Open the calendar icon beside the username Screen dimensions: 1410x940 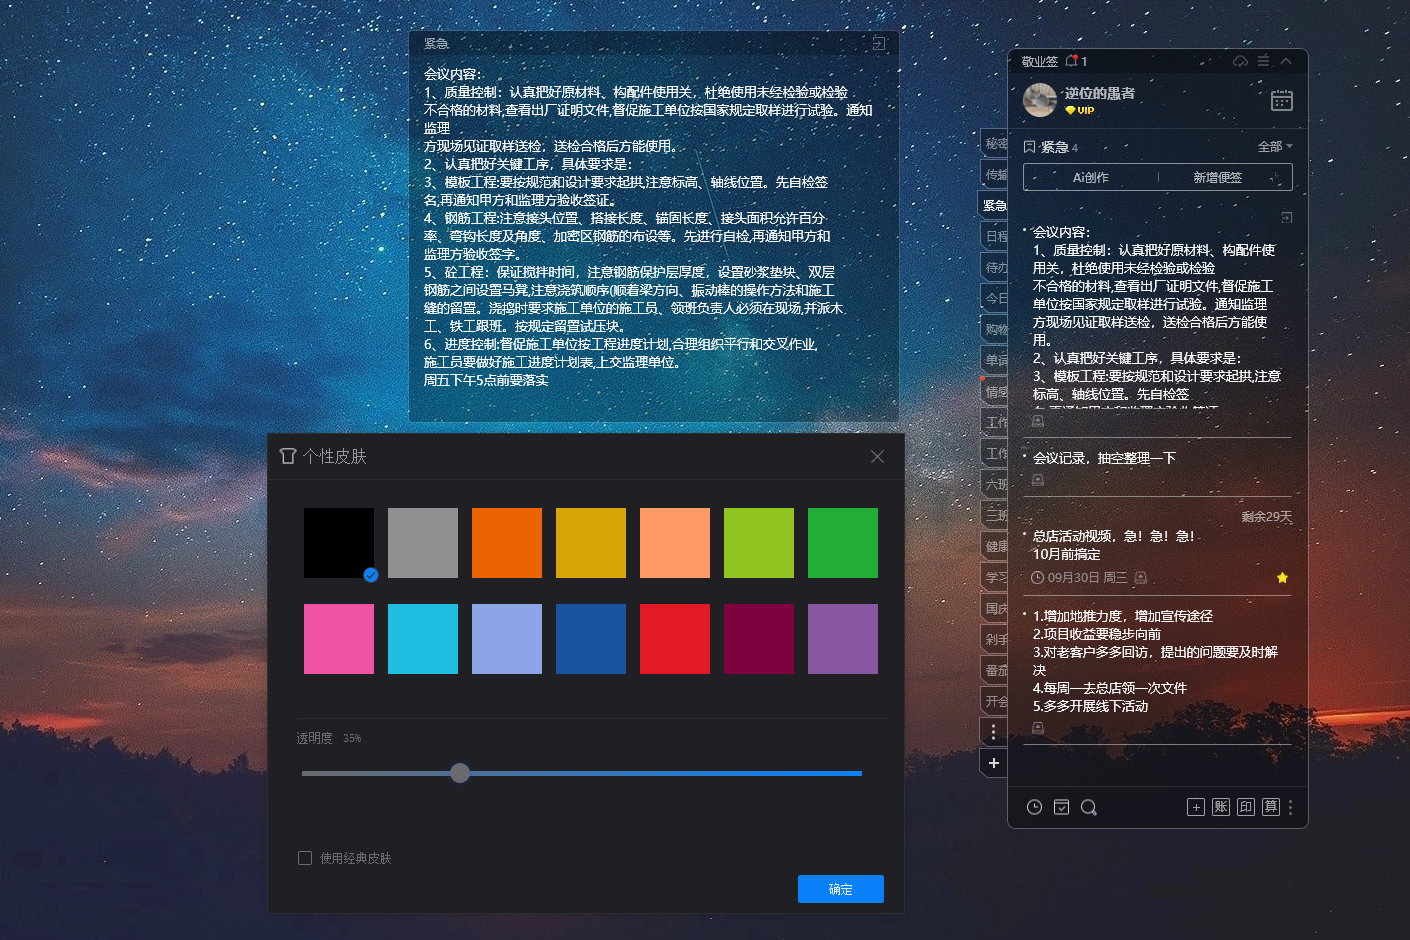click(1281, 100)
